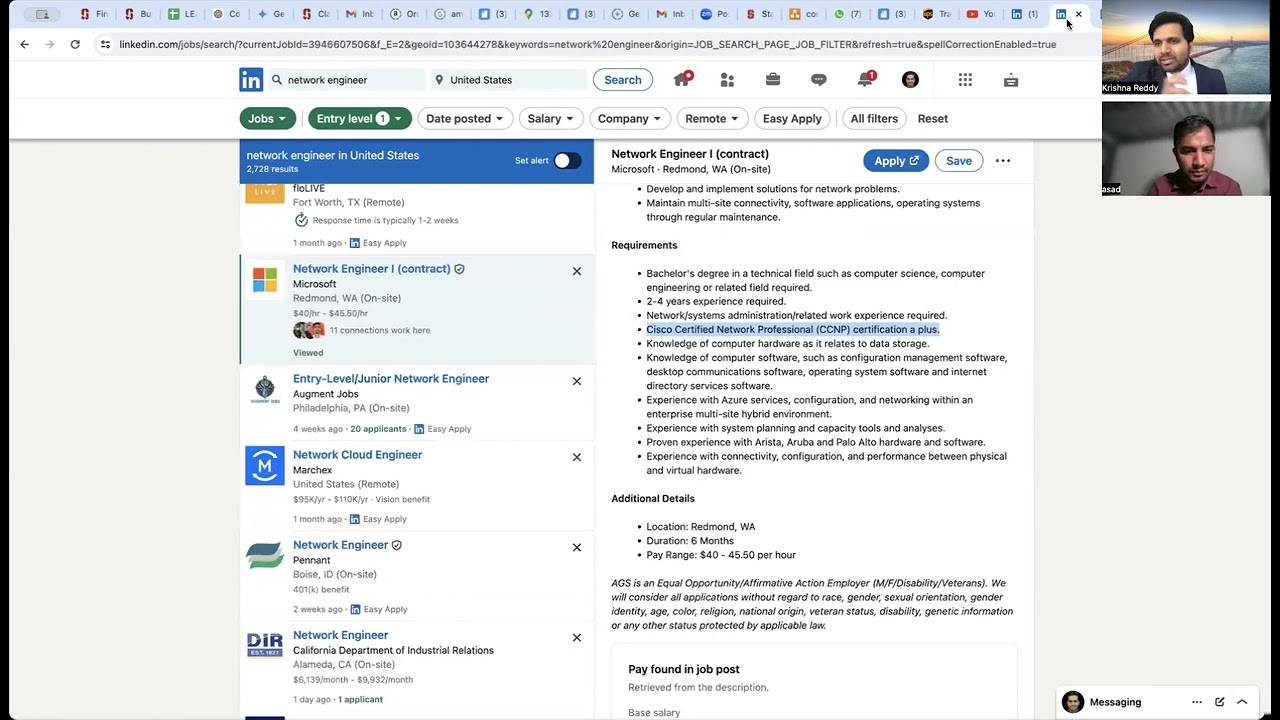The width and height of the screenshot is (1280, 720).
Task: Dismiss the California DIR Network Engineer card
Action: point(577,637)
